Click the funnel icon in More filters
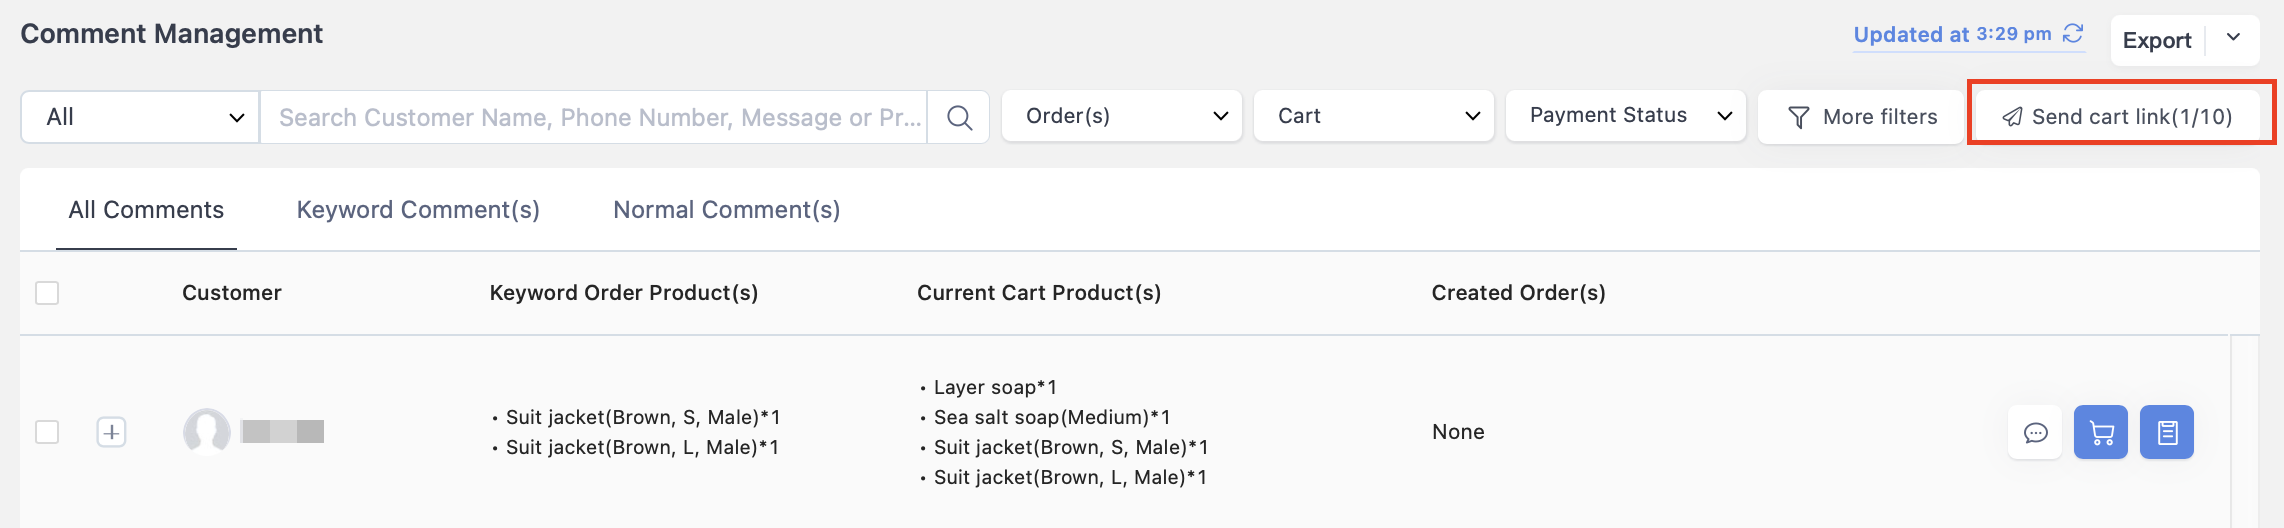 click(1798, 117)
